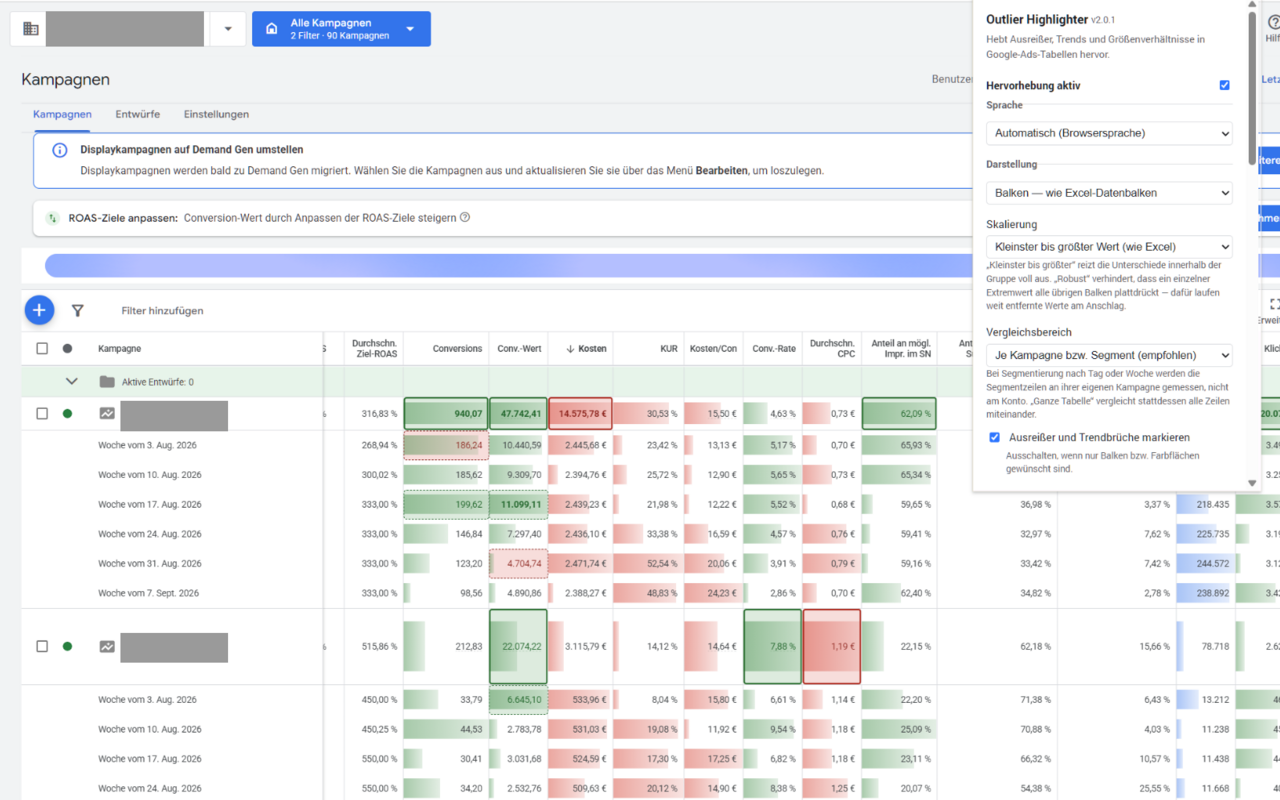Open the Vergleichsbereich dropdown
The image size is (1280, 800).
pos(1109,355)
